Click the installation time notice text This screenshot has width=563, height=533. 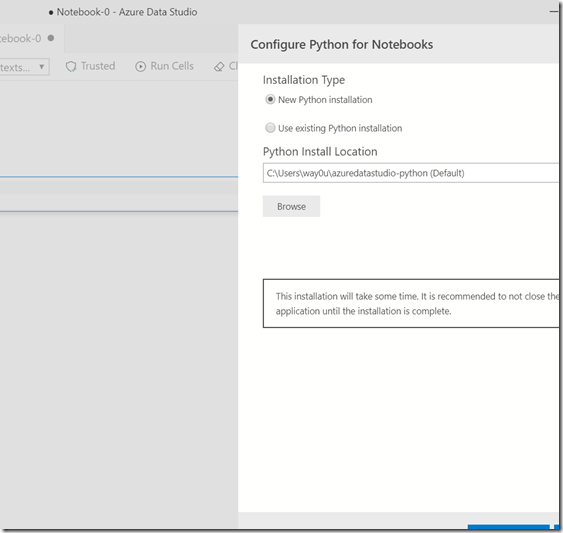pyautogui.click(x=417, y=303)
